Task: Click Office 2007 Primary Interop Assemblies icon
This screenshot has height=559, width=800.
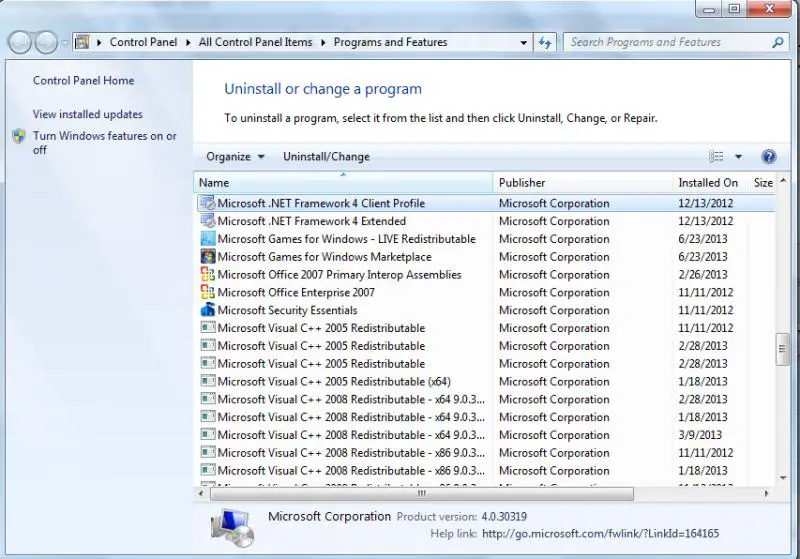Action: coord(208,274)
